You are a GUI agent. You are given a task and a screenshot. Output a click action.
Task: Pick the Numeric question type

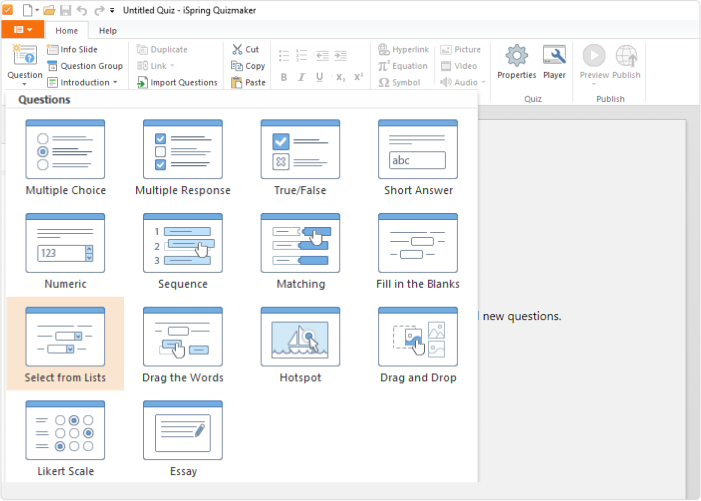[x=65, y=251]
